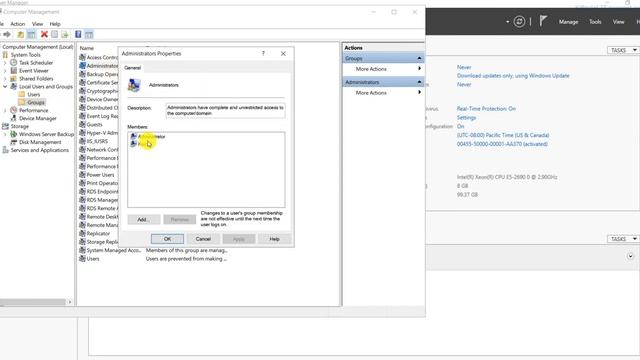Collapse the Local Users and Groups node
Viewport: 640px width, 360px height.
pos(5,87)
